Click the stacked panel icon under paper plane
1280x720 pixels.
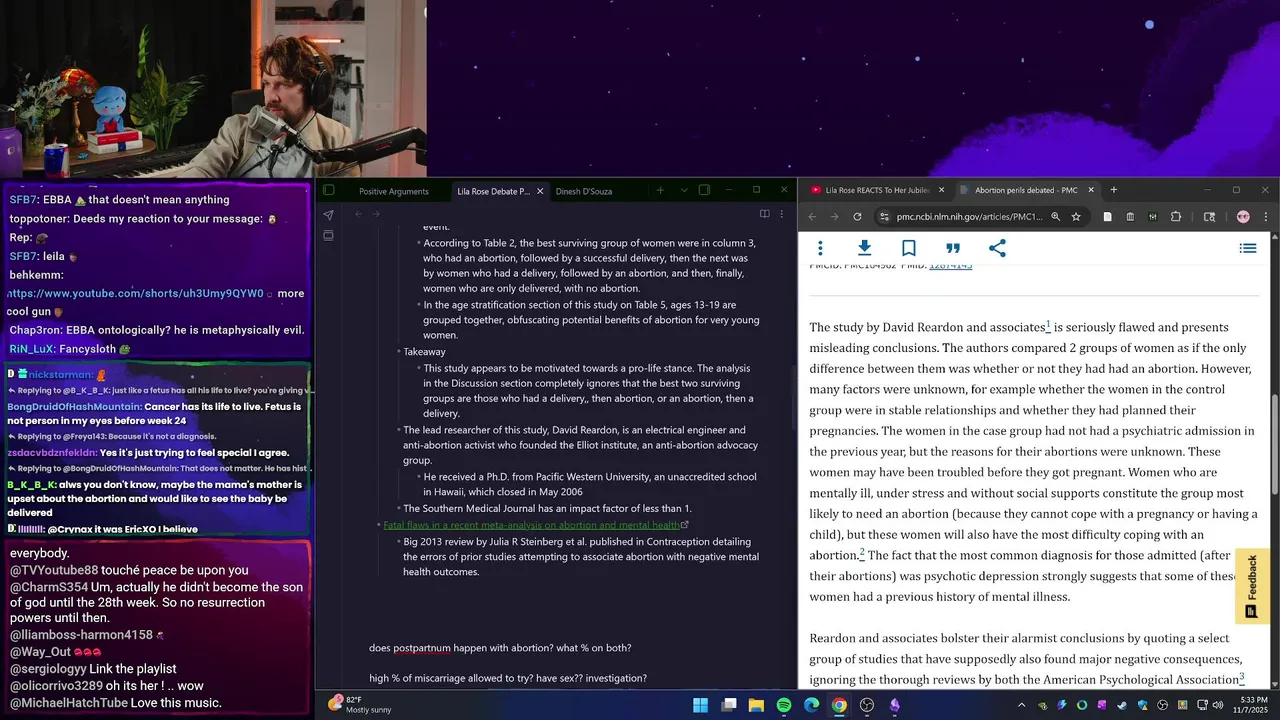click(328, 235)
